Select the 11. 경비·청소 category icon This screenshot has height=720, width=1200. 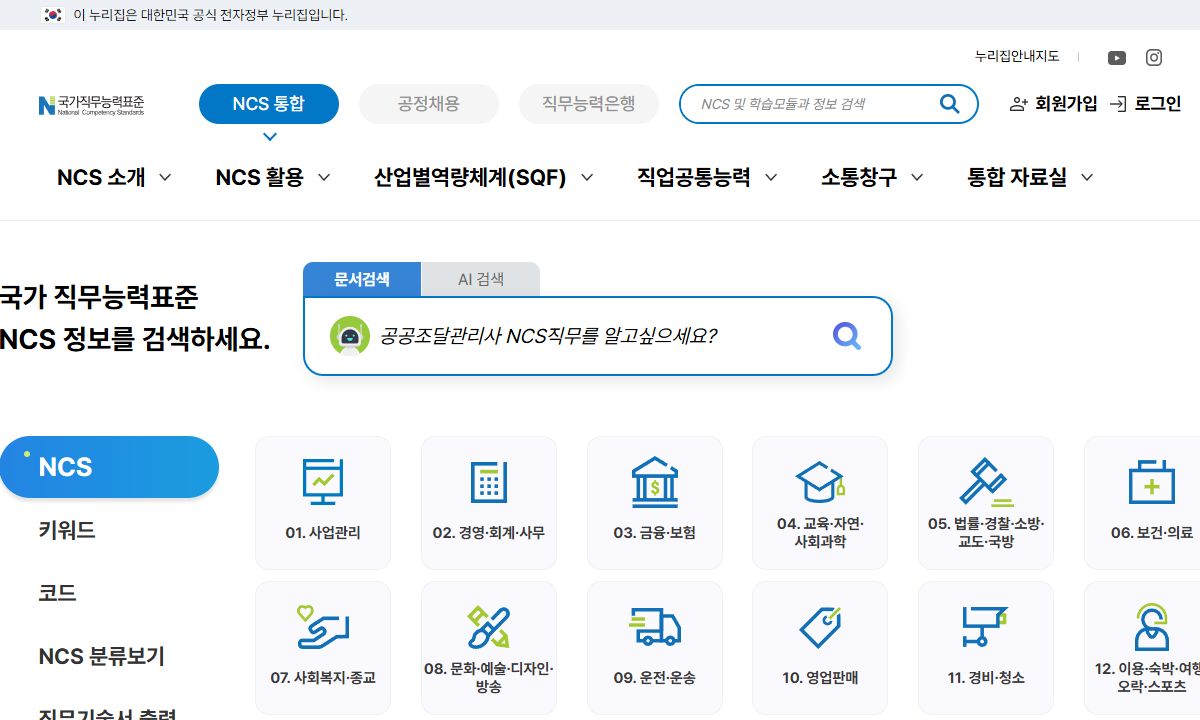click(x=986, y=627)
